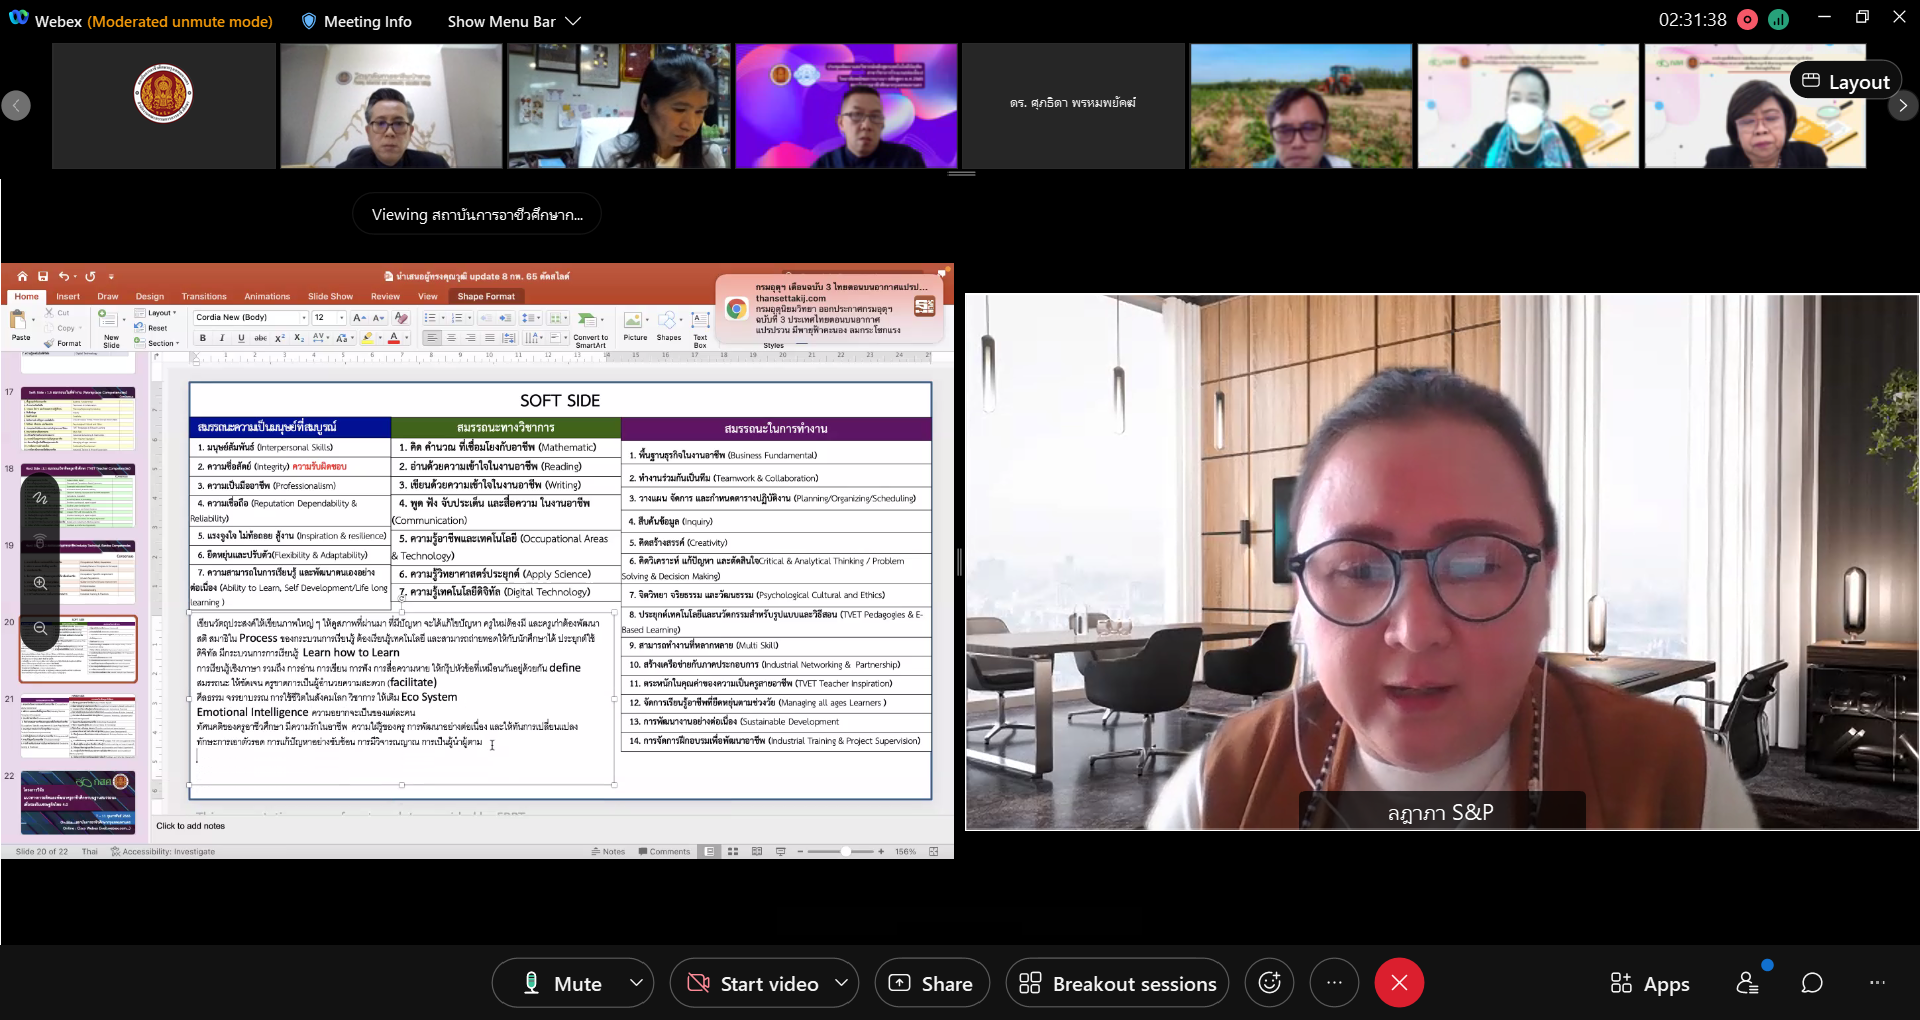Click the New Slide icon
Viewport: 1920px width, 1020px height.
point(108,320)
